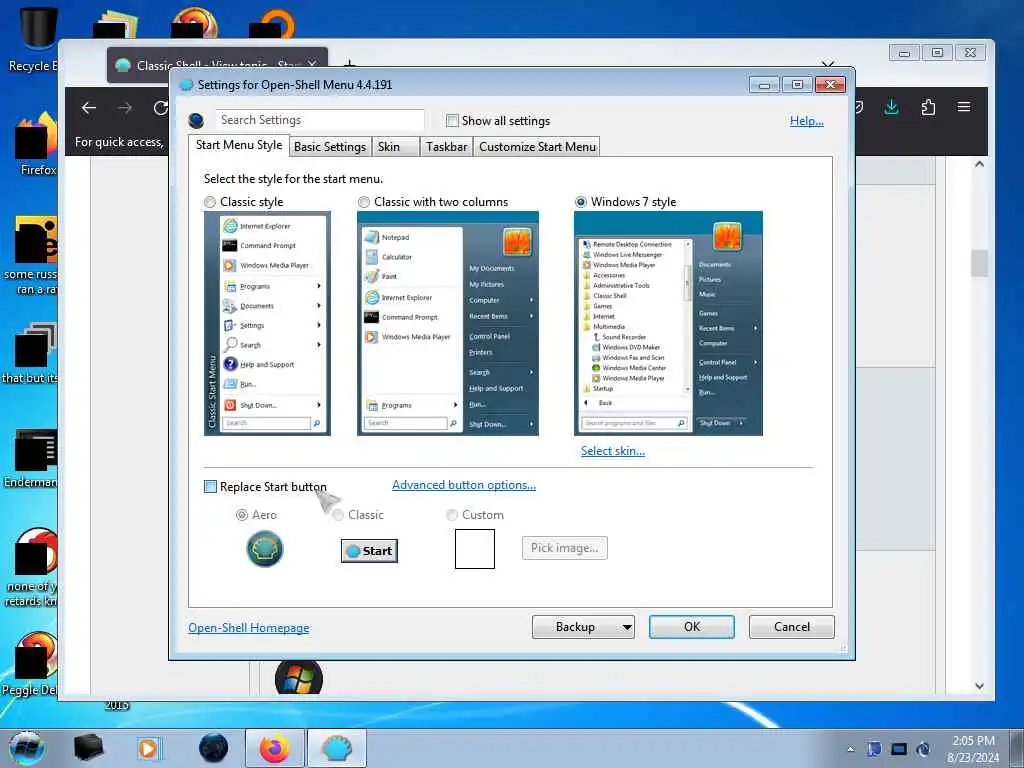
Task: Open Firefox from the taskbar
Action: [274, 748]
